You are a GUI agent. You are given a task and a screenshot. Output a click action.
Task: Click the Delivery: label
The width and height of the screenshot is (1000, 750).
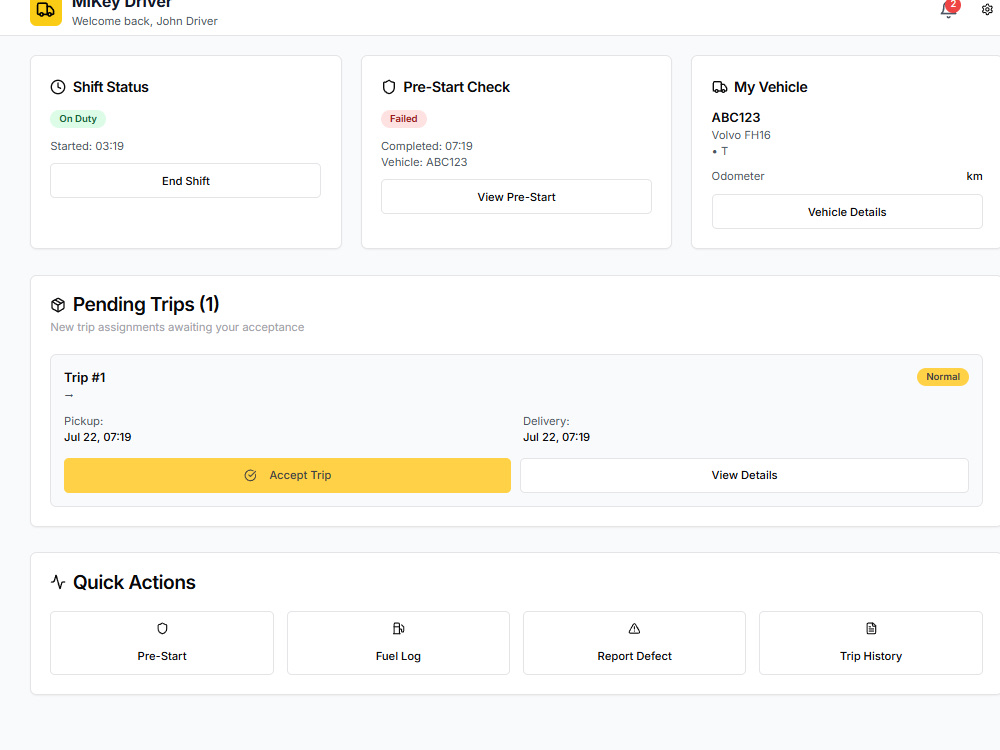546,421
